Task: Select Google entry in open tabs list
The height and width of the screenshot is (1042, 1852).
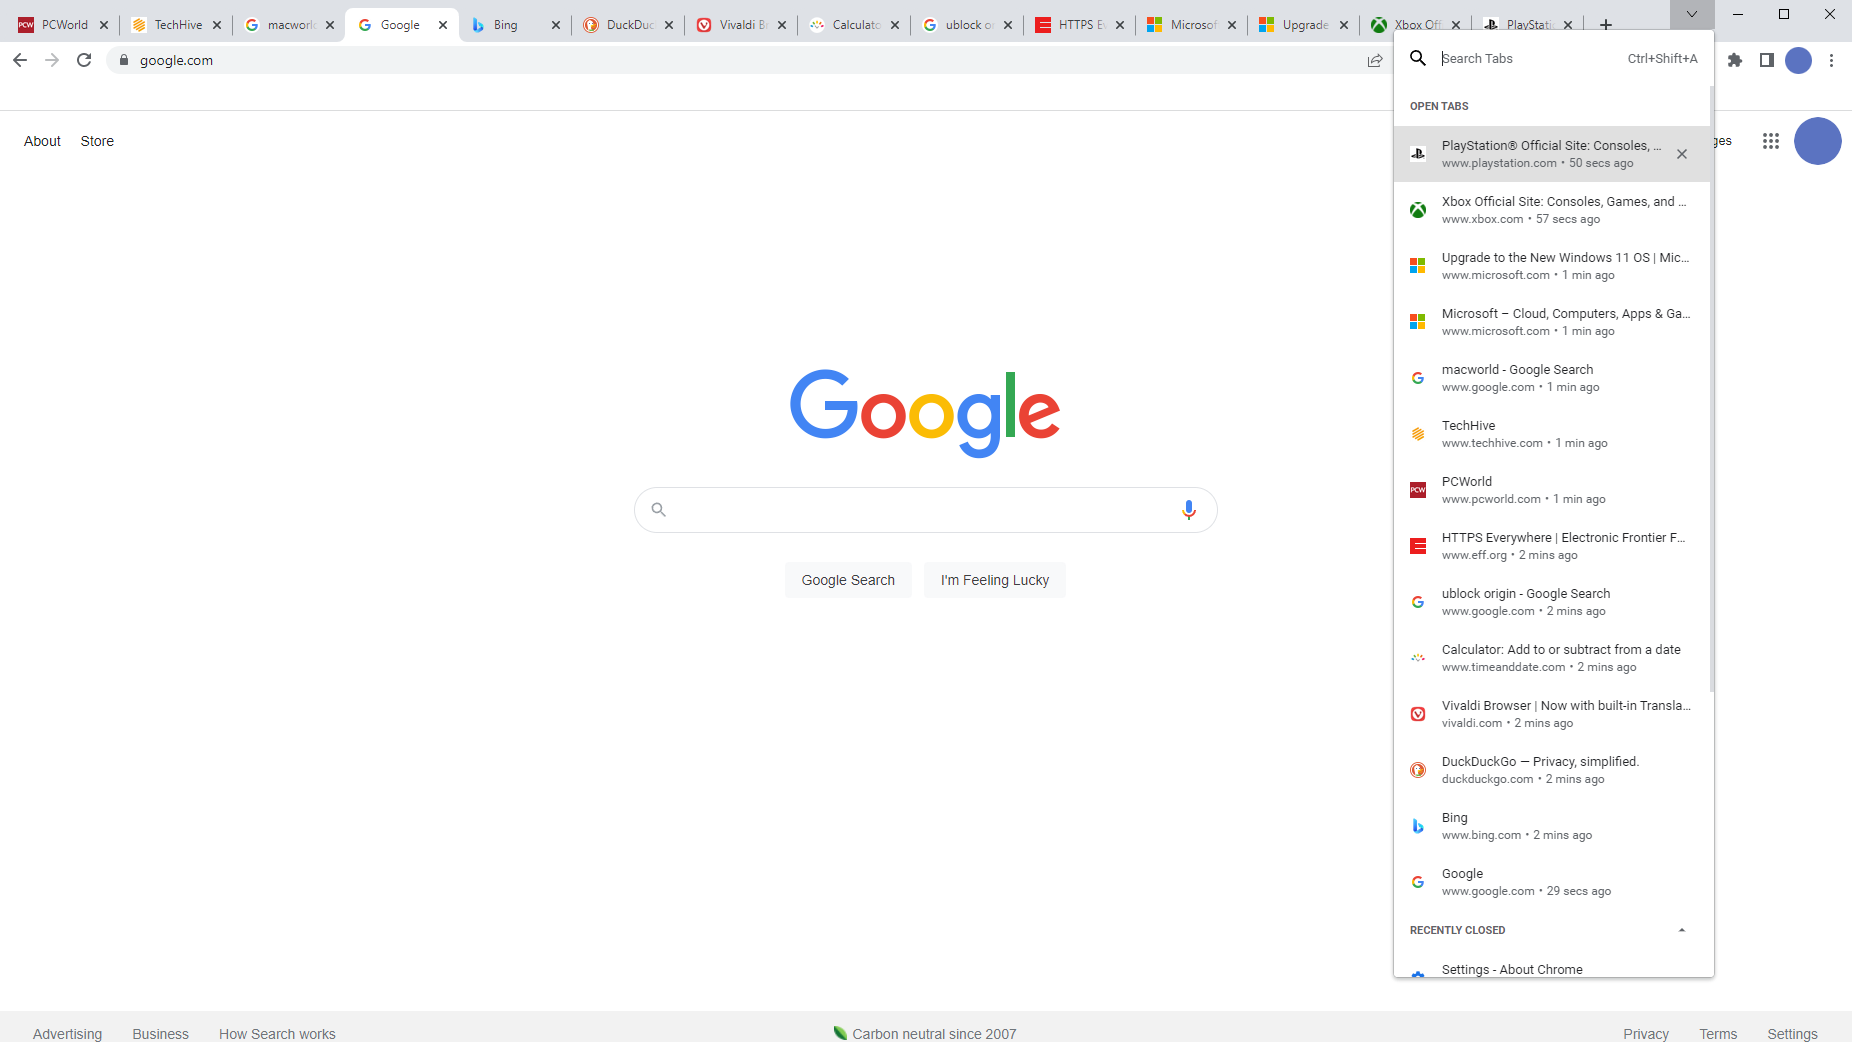Action: pos(1552,882)
